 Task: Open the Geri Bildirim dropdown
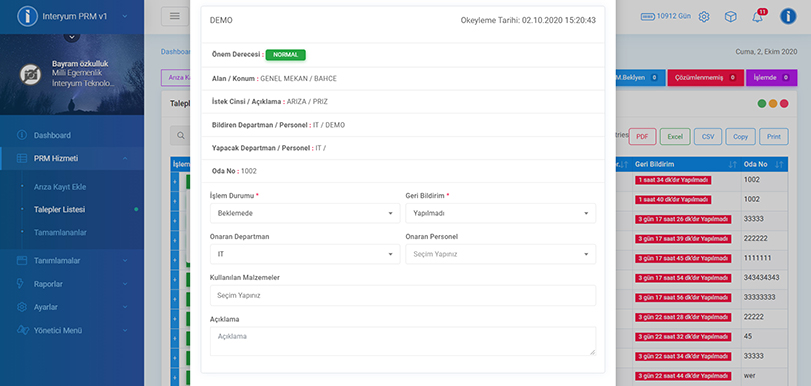(501, 213)
